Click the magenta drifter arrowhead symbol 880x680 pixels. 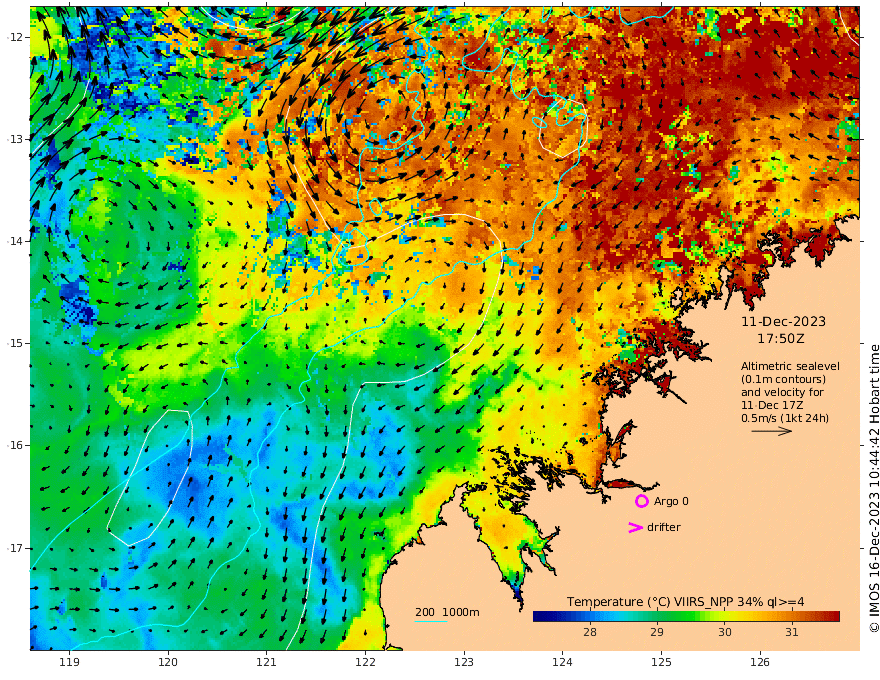[635, 527]
